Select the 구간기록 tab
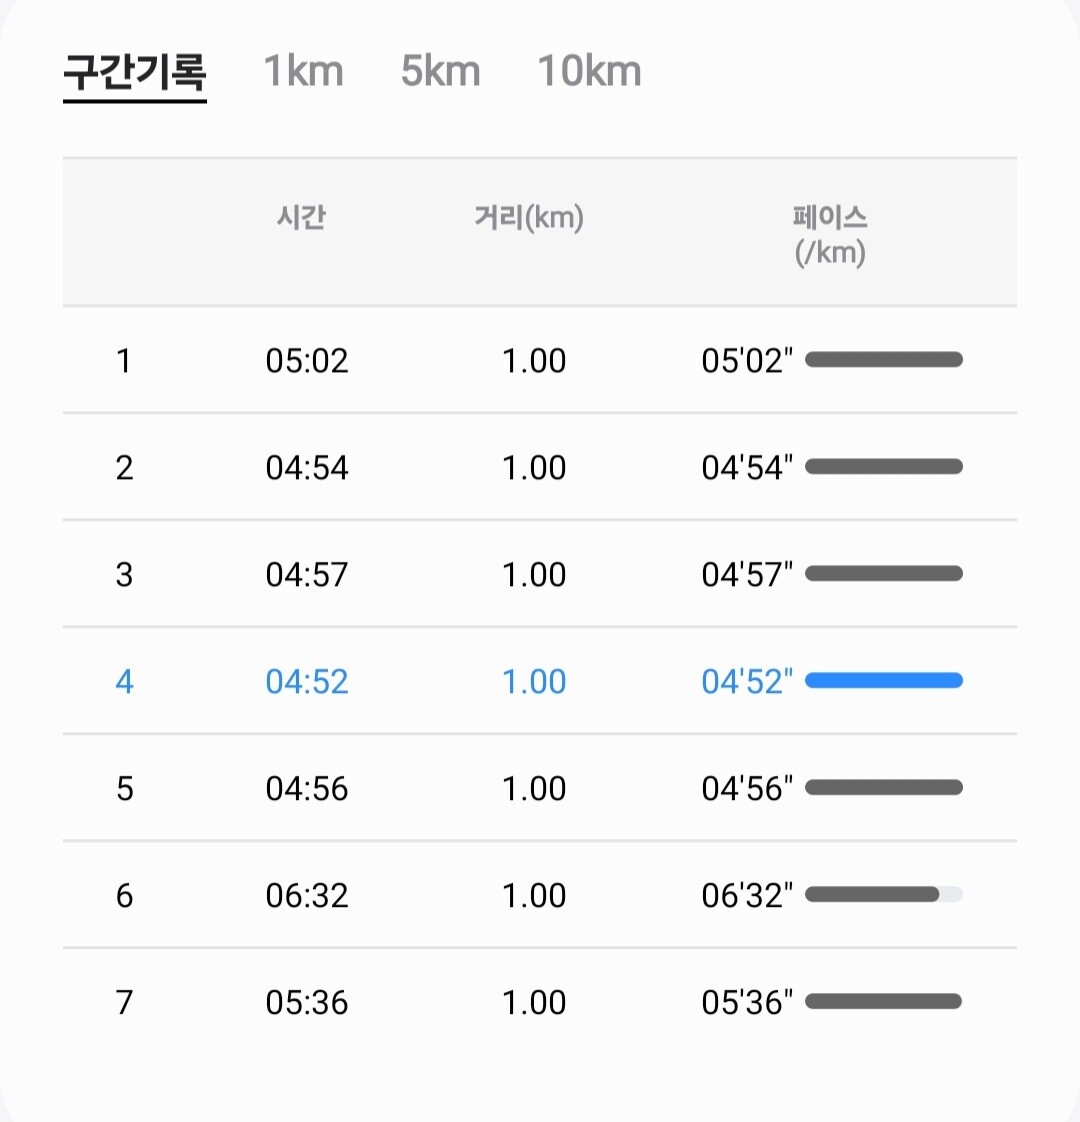This screenshot has height=1122, width=1080. [135, 73]
